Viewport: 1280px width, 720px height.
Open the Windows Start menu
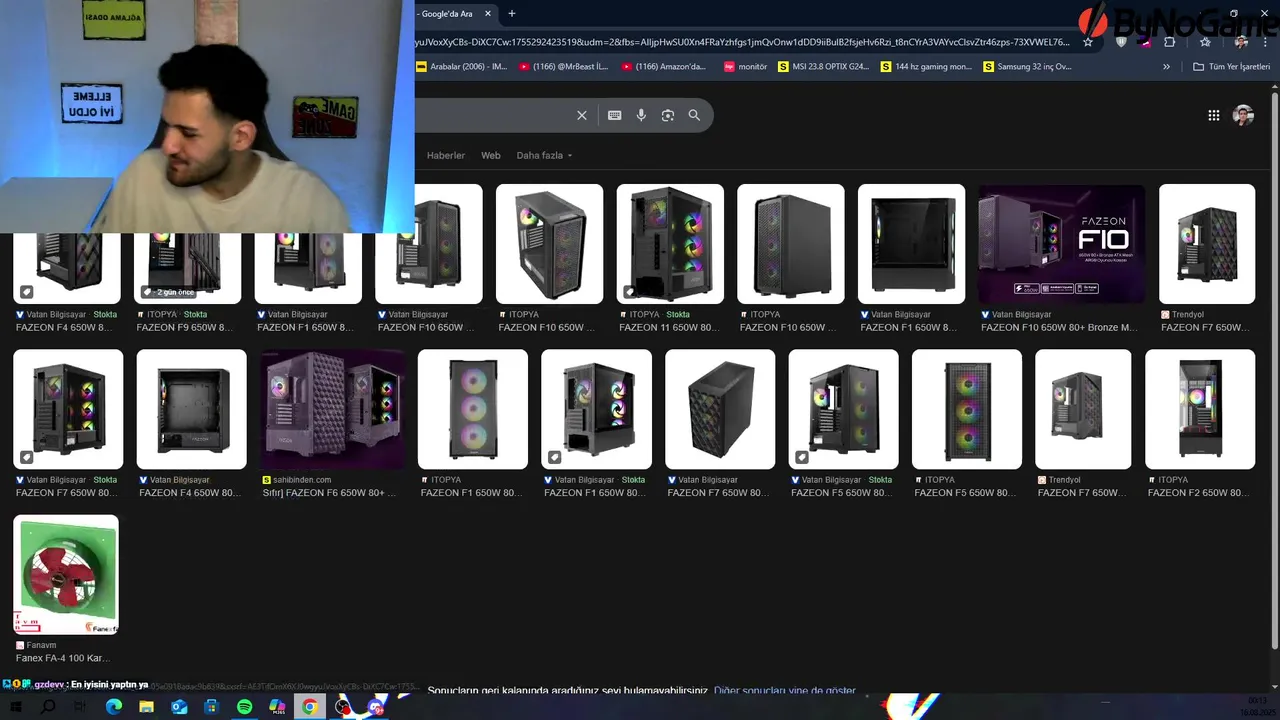[x=15, y=707]
